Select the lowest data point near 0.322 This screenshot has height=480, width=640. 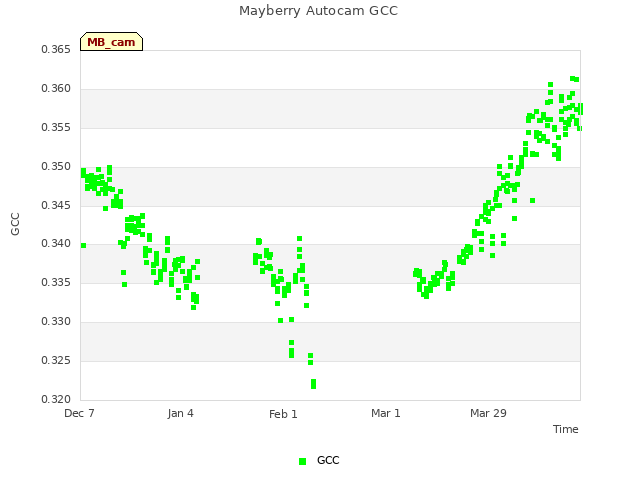313,386
